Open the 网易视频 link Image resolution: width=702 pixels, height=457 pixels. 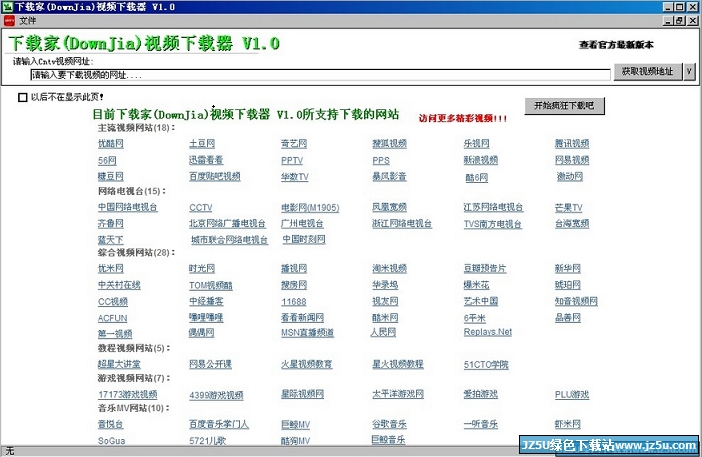tap(572, 160)
